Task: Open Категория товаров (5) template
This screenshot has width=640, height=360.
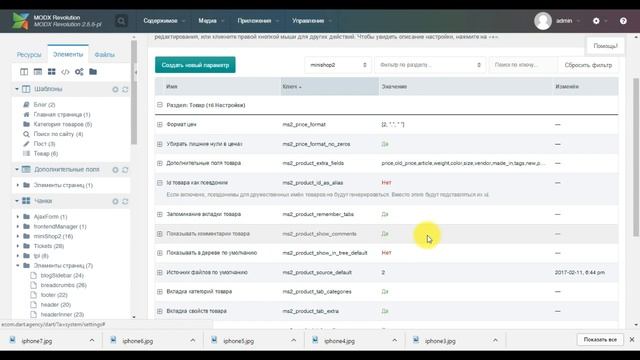Action: tap(63, 124)
